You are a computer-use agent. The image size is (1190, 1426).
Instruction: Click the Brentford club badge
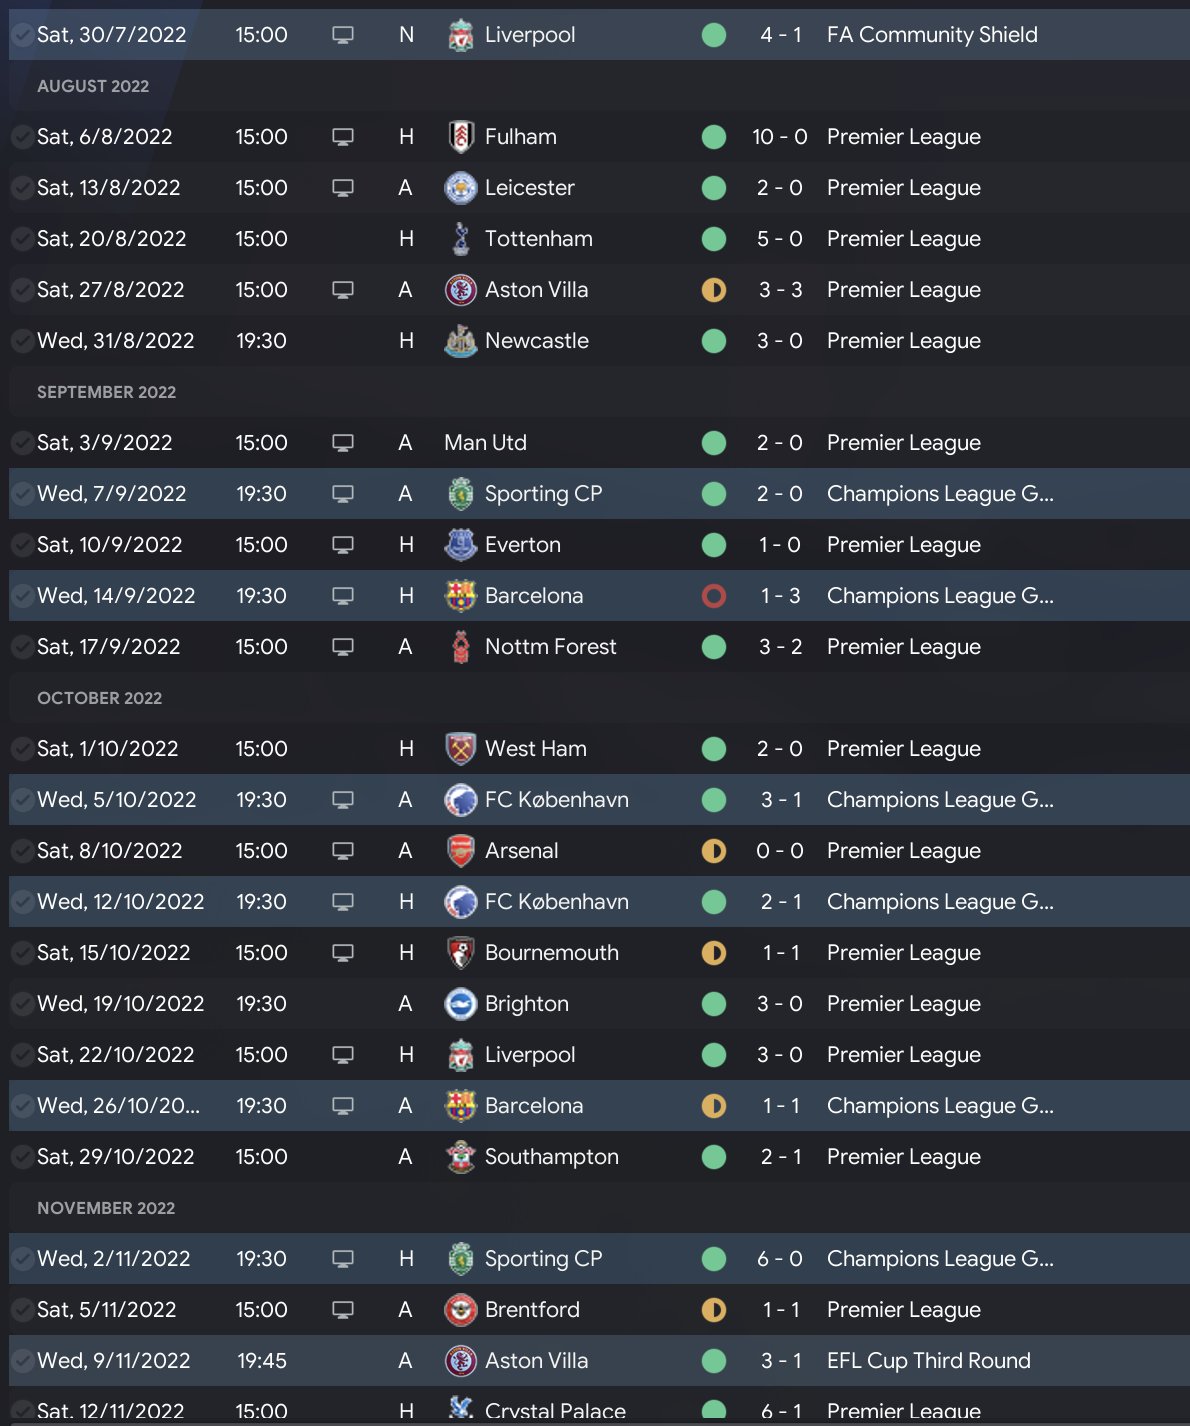coord(460,1310)
